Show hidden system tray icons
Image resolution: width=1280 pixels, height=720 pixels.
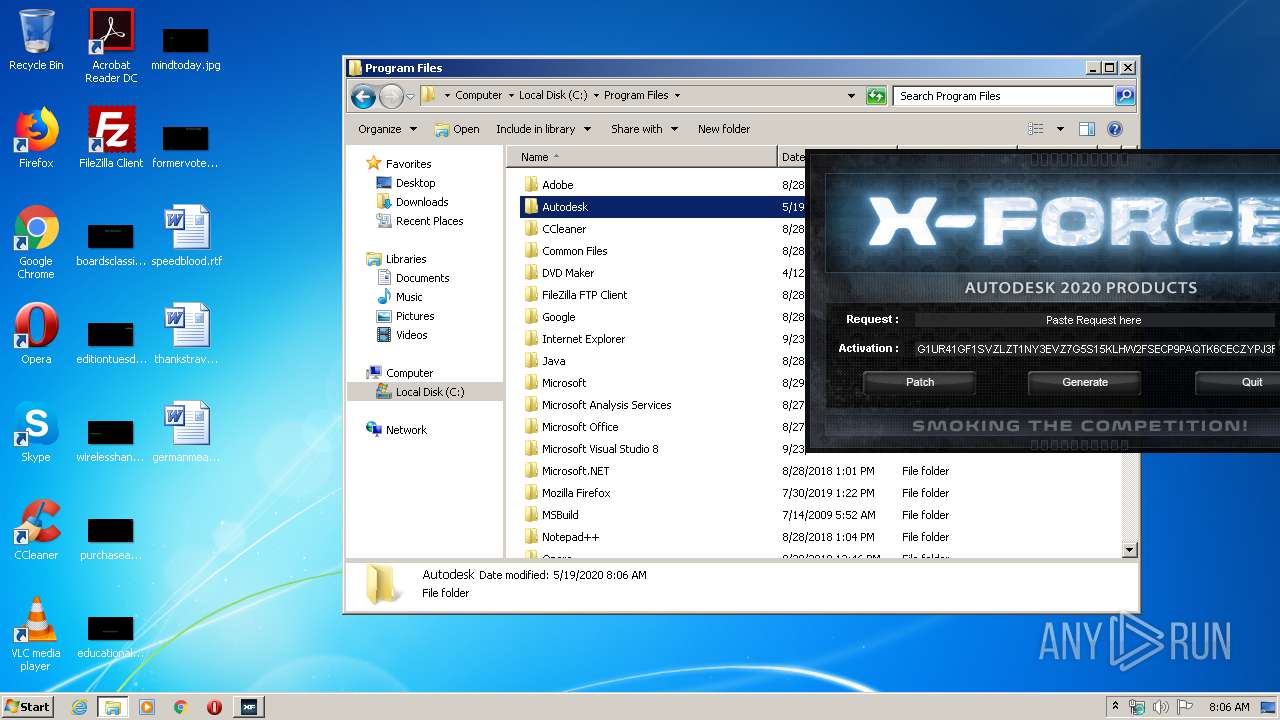tap(1115, 707)
